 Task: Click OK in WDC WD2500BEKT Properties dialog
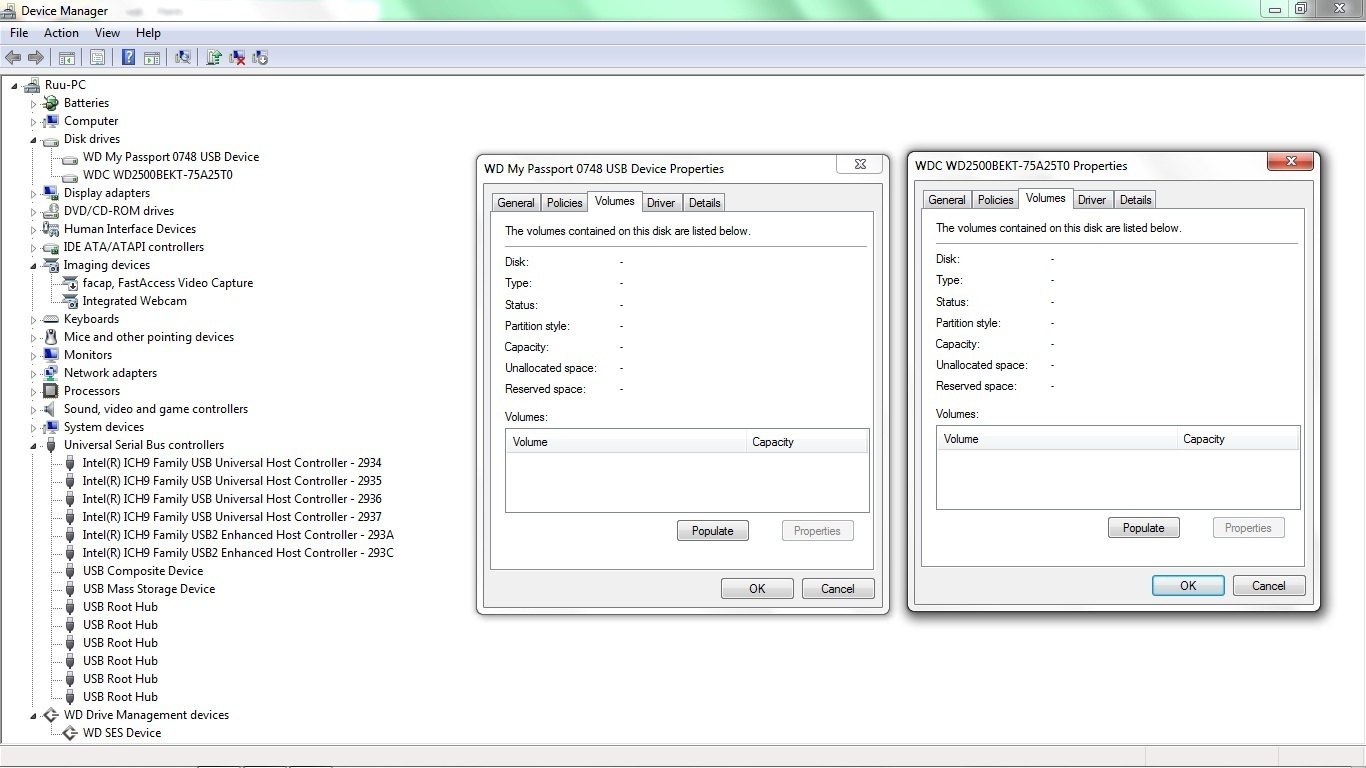click(x=1188, y=586)
